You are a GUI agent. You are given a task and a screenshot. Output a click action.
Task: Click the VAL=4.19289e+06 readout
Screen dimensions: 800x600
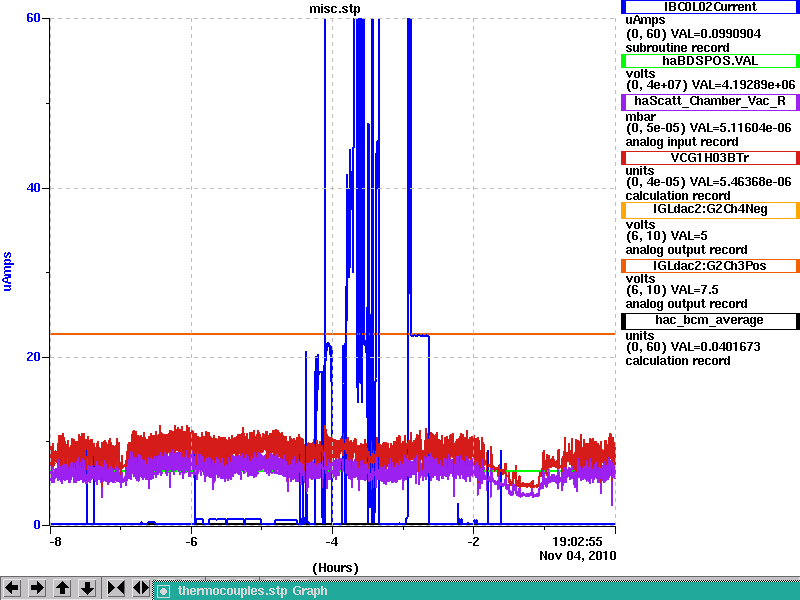[743, 84]
